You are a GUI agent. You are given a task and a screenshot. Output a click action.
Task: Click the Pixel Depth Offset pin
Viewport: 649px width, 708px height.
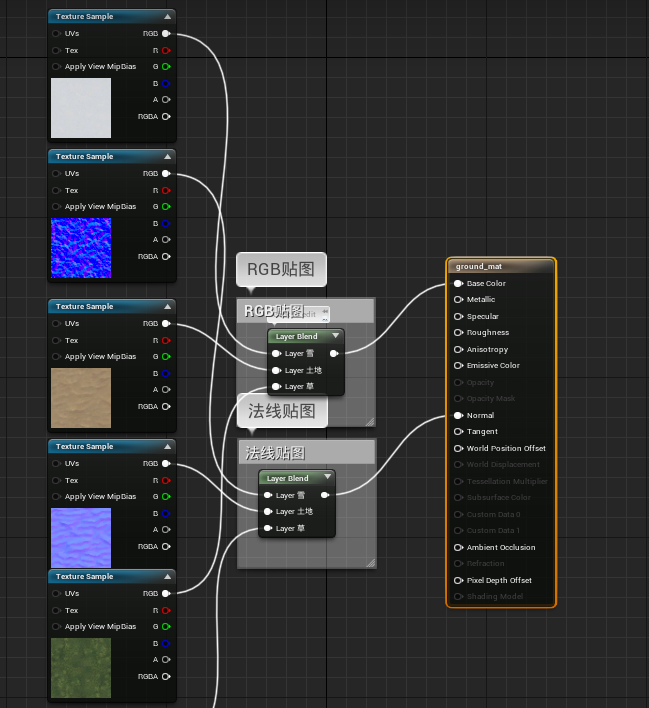tap(458, 581)
